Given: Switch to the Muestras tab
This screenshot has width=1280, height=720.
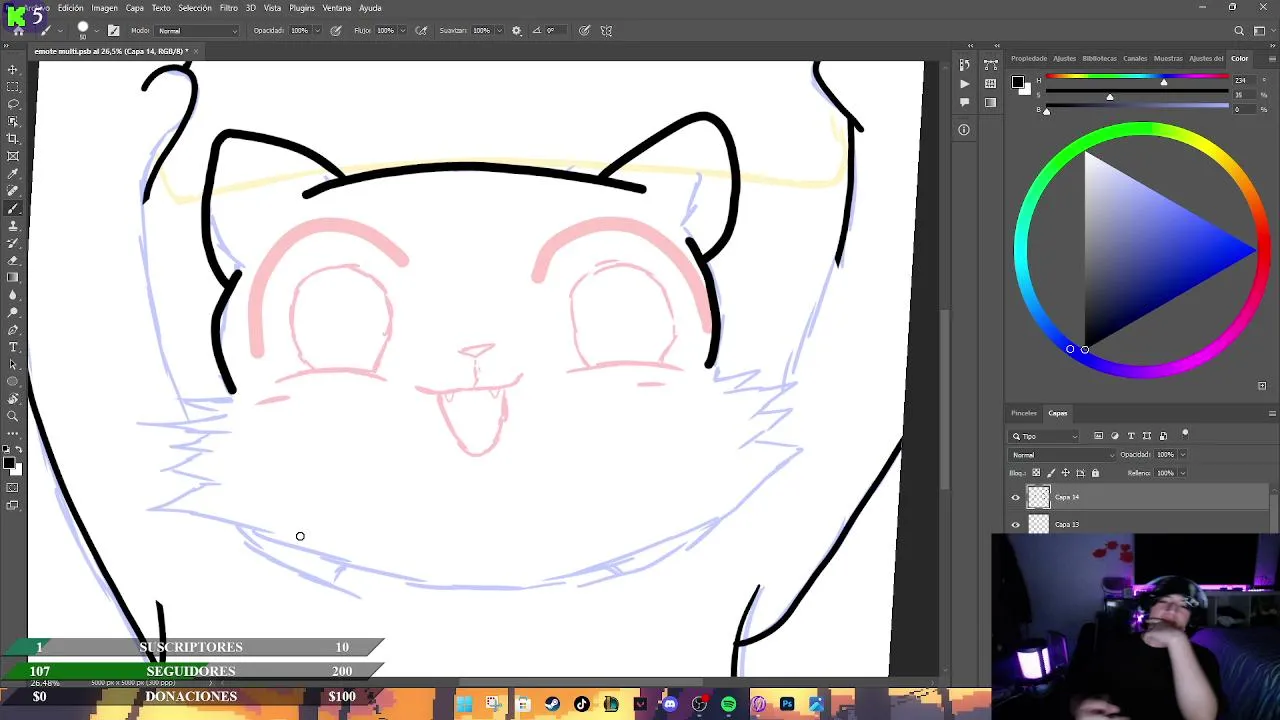Looking at the screenshot, I should click(x=1168, y=58).
